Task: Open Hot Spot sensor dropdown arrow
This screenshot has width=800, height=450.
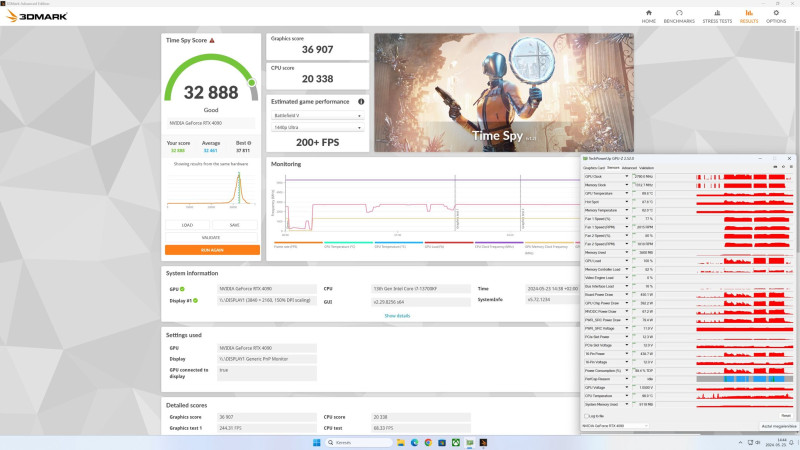Action: [x=627, y=202]
